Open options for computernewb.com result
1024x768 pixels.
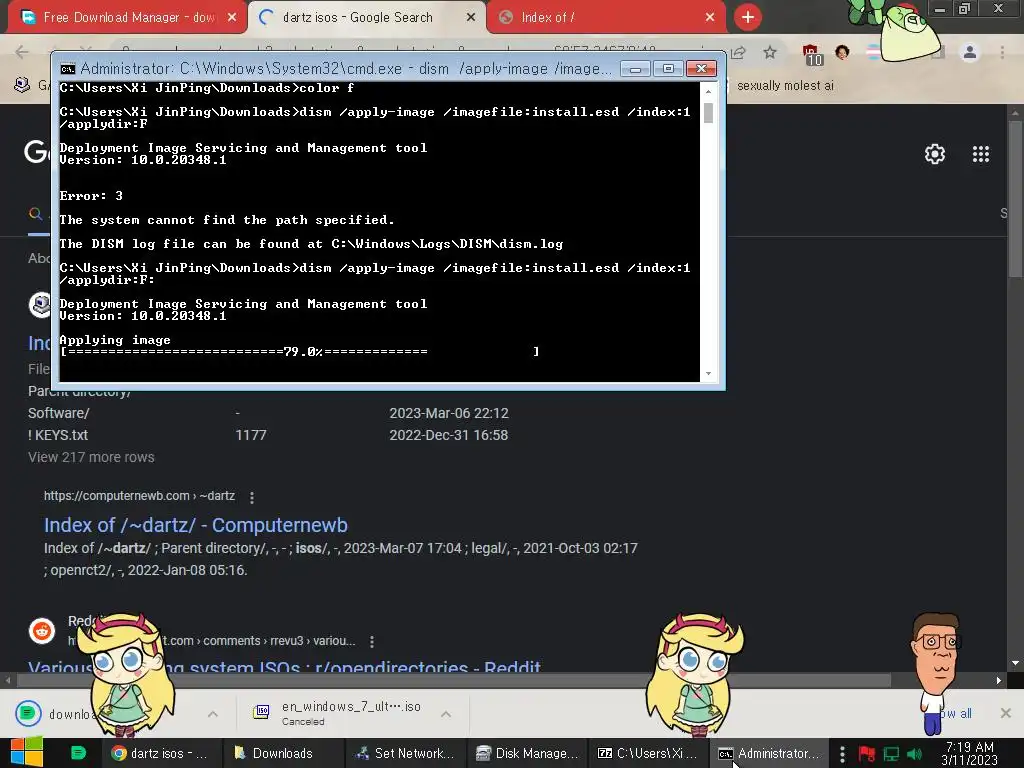tap(252, 497)
